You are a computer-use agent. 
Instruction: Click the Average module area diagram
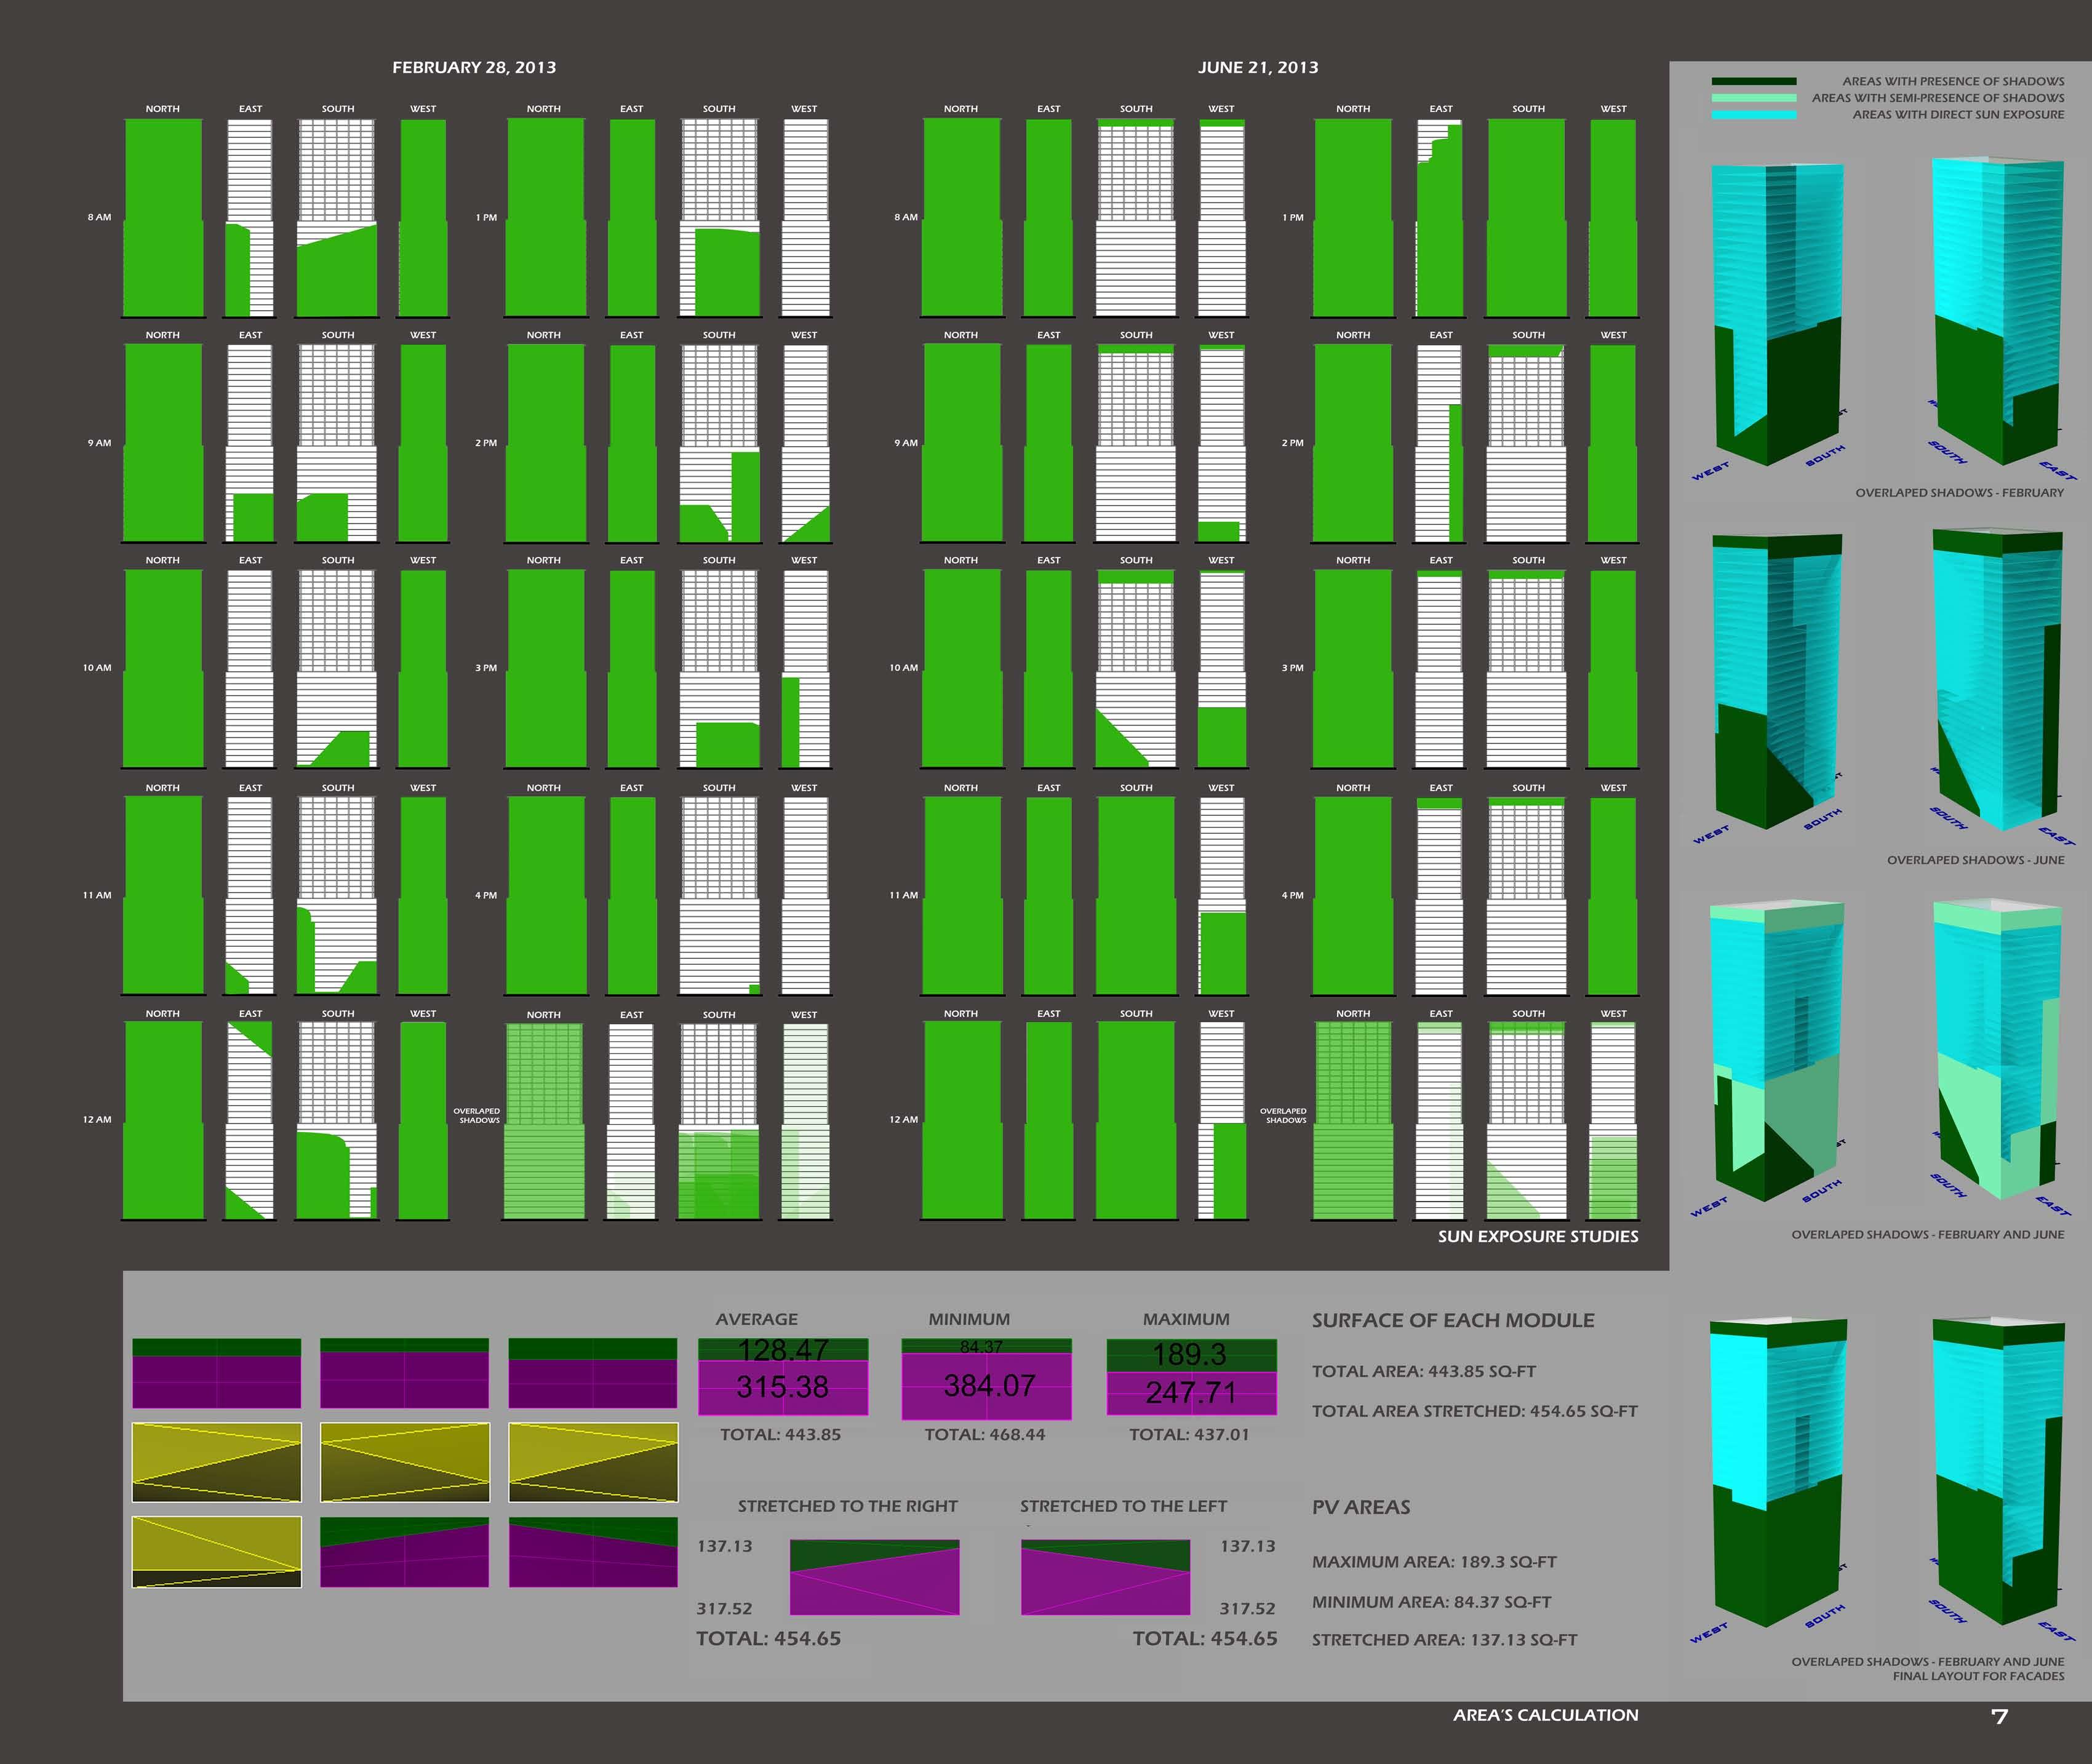click(782, 1376)
